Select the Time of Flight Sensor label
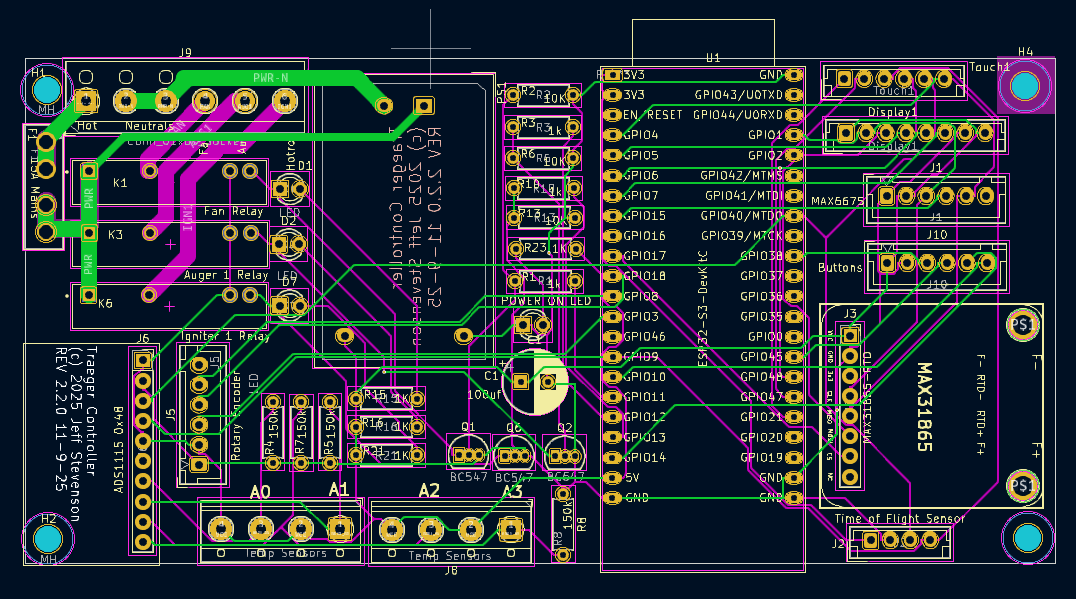 900,519
